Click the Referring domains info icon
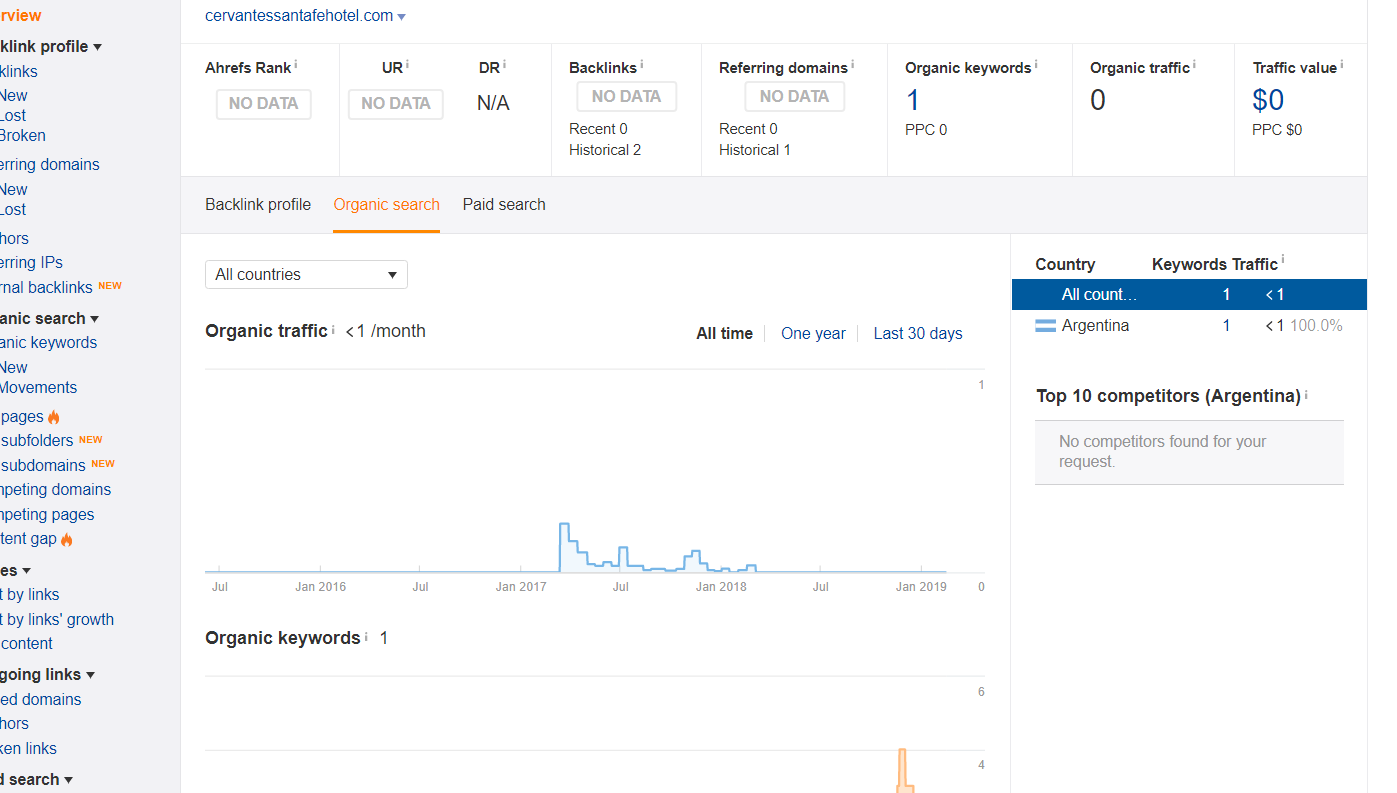Viewport: 1397px width, 793px height. point(852,64)
